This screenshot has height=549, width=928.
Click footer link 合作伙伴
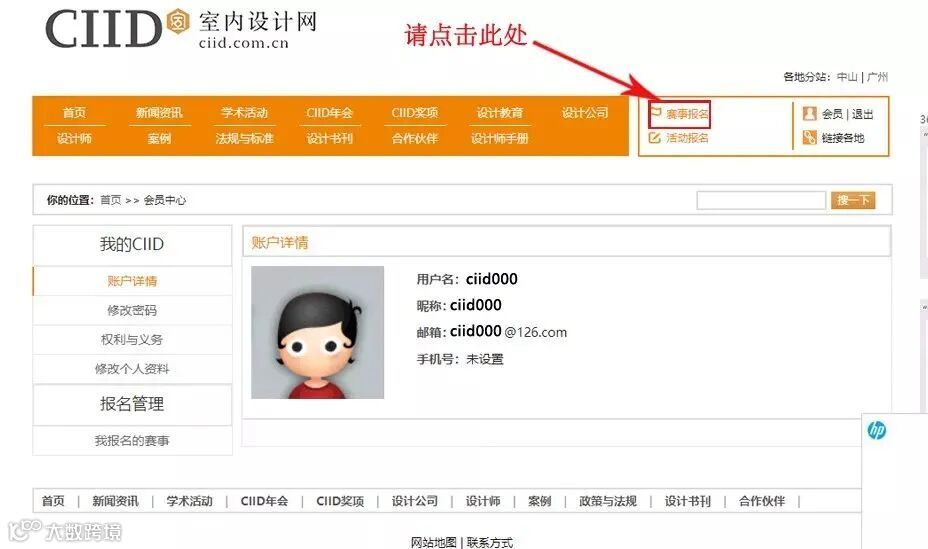click(762, 501)
